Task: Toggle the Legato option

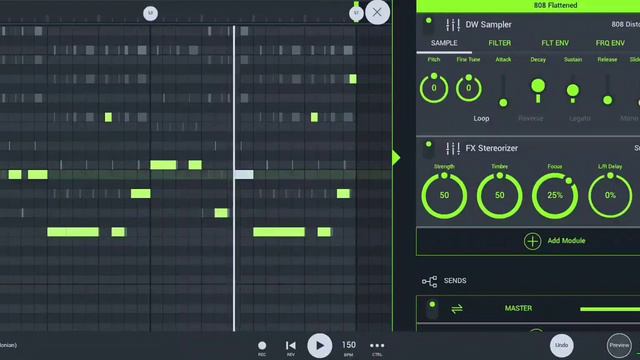Action: 580,118
